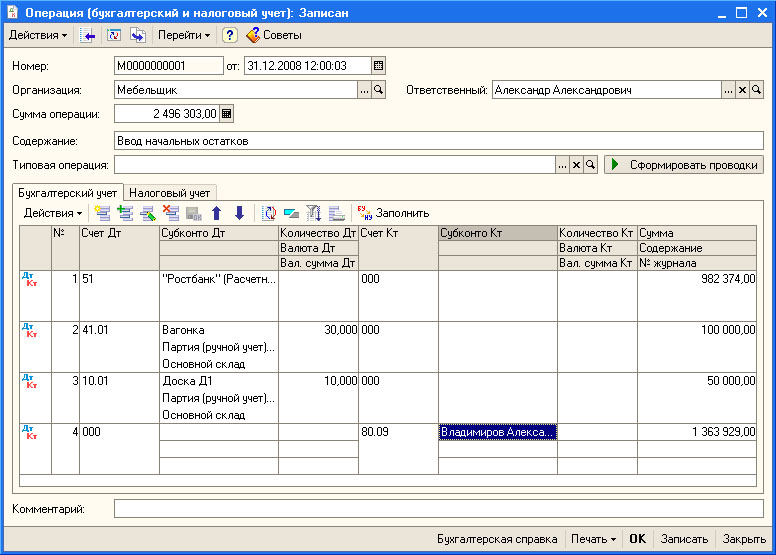Click the refresh document icon in top toolbar
Image resolution: width=776 pixels, height=555 pixels.
[x=114, y=35]
